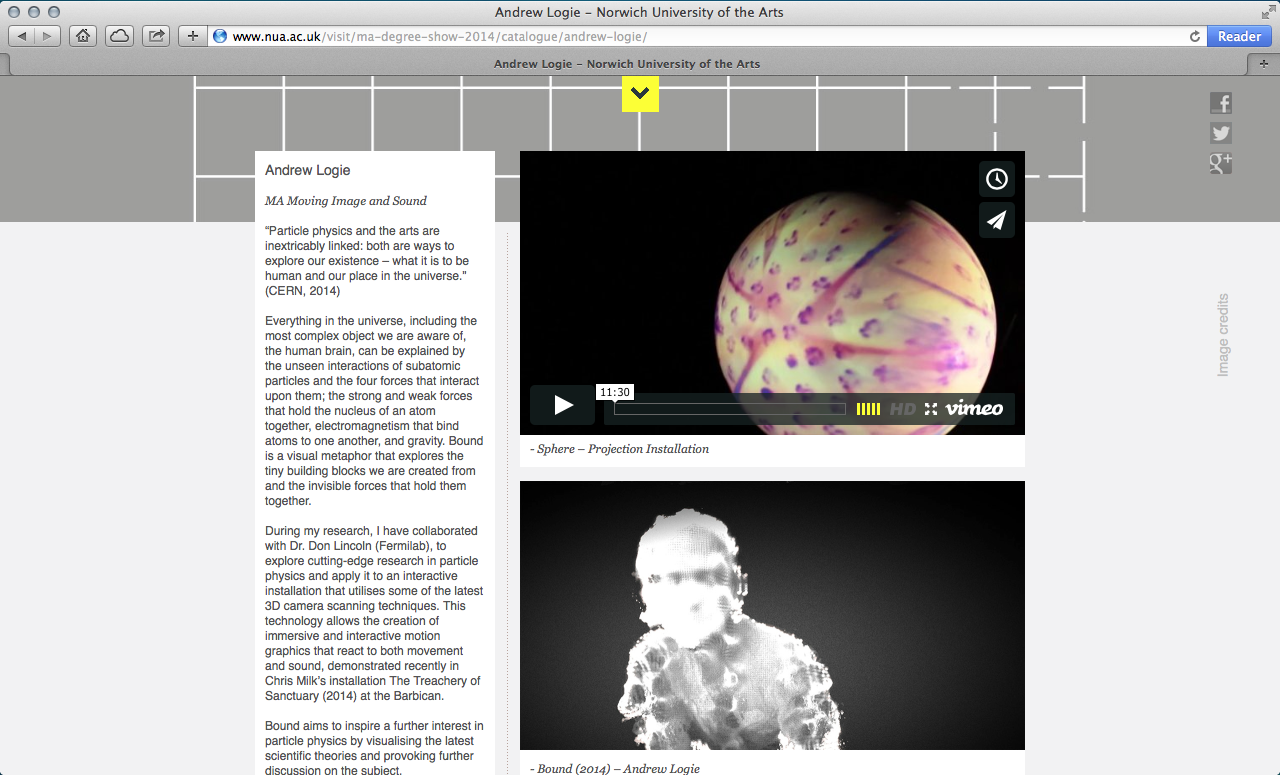This screenshot has height=775, width=1280.
Task: Toggle HD quality on video
Action: (x=902, y=408)
